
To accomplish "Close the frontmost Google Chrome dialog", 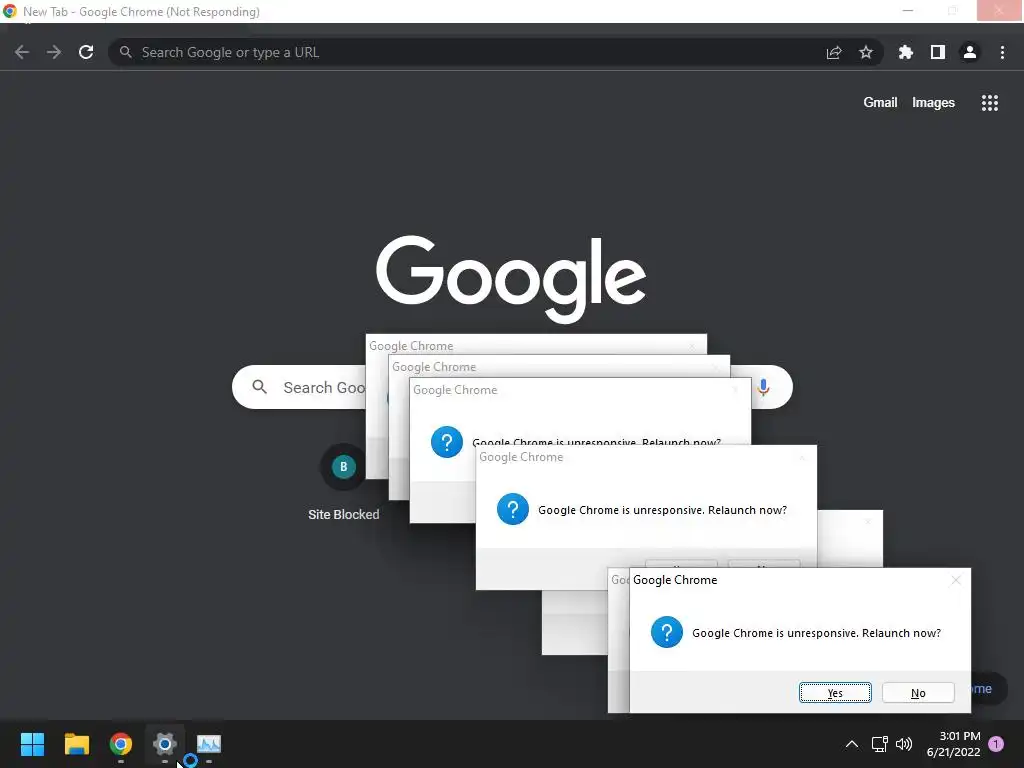I will (955, 580).
